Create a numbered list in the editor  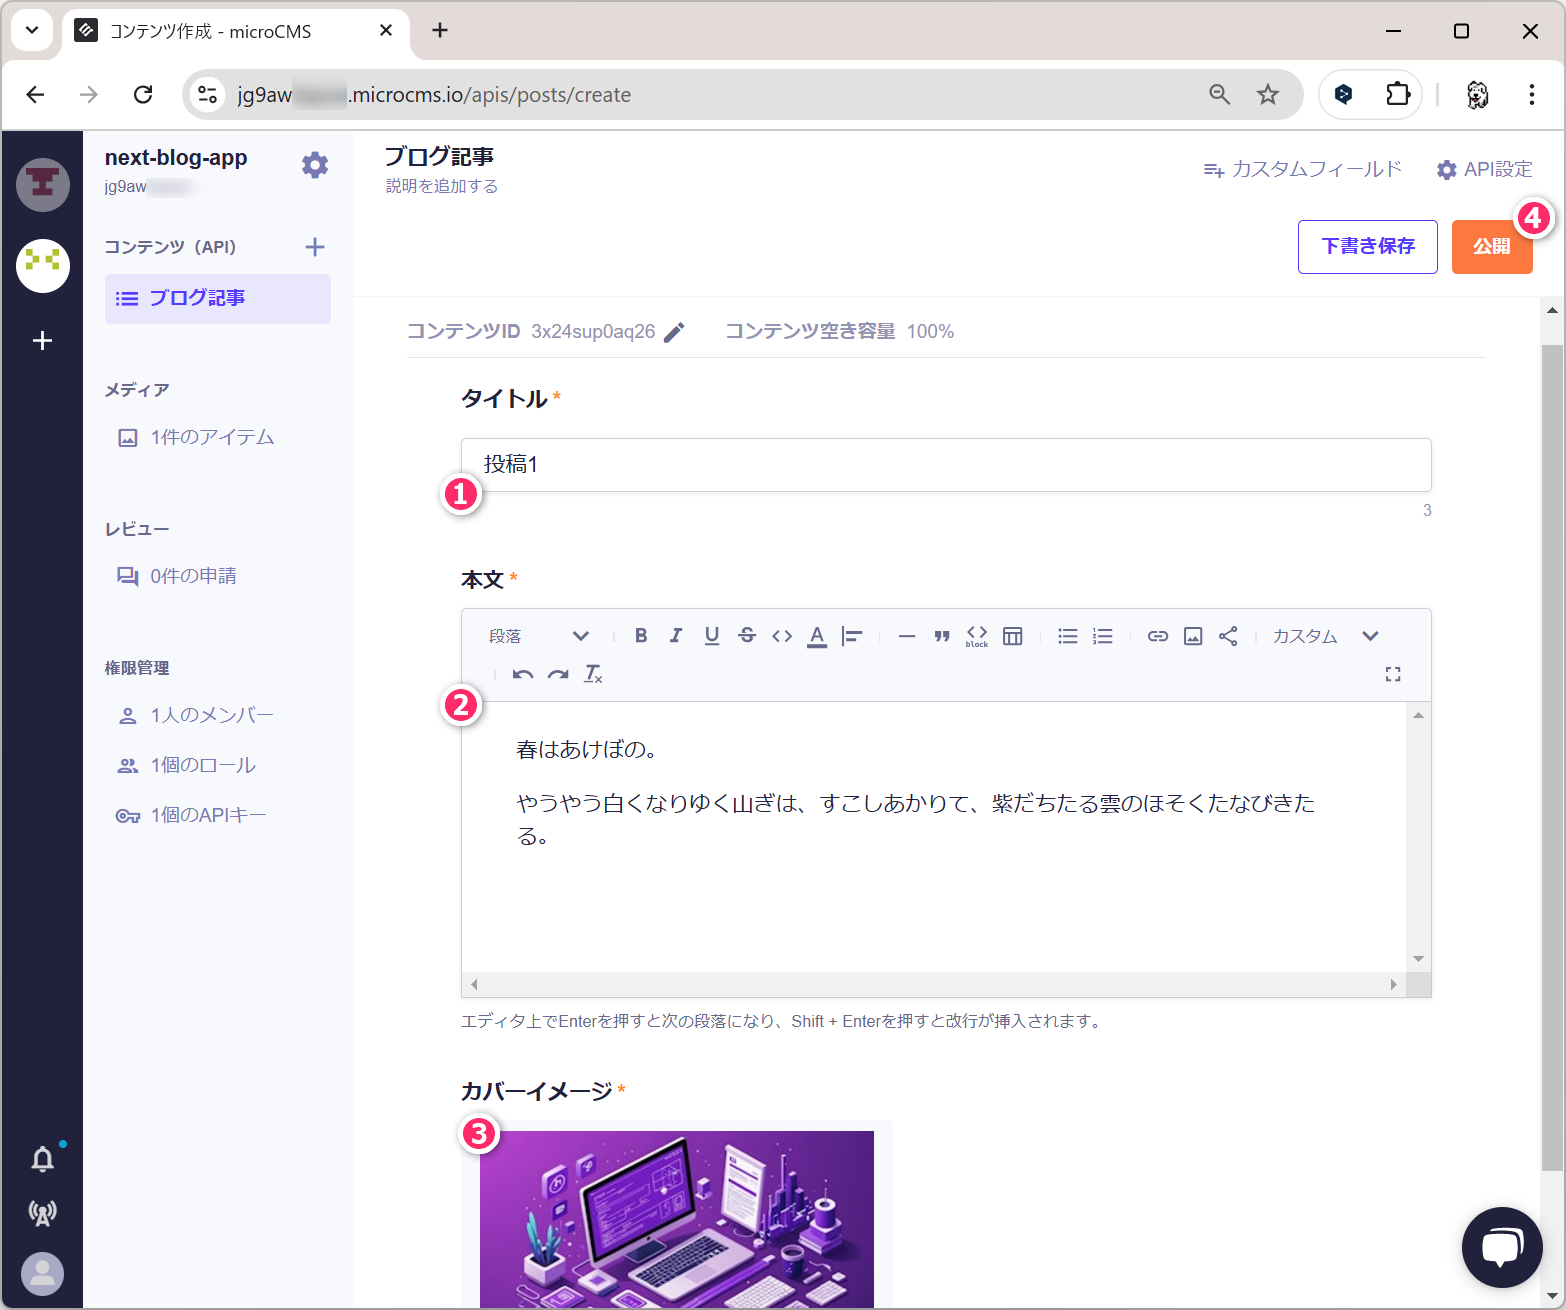pos(1103,636)
